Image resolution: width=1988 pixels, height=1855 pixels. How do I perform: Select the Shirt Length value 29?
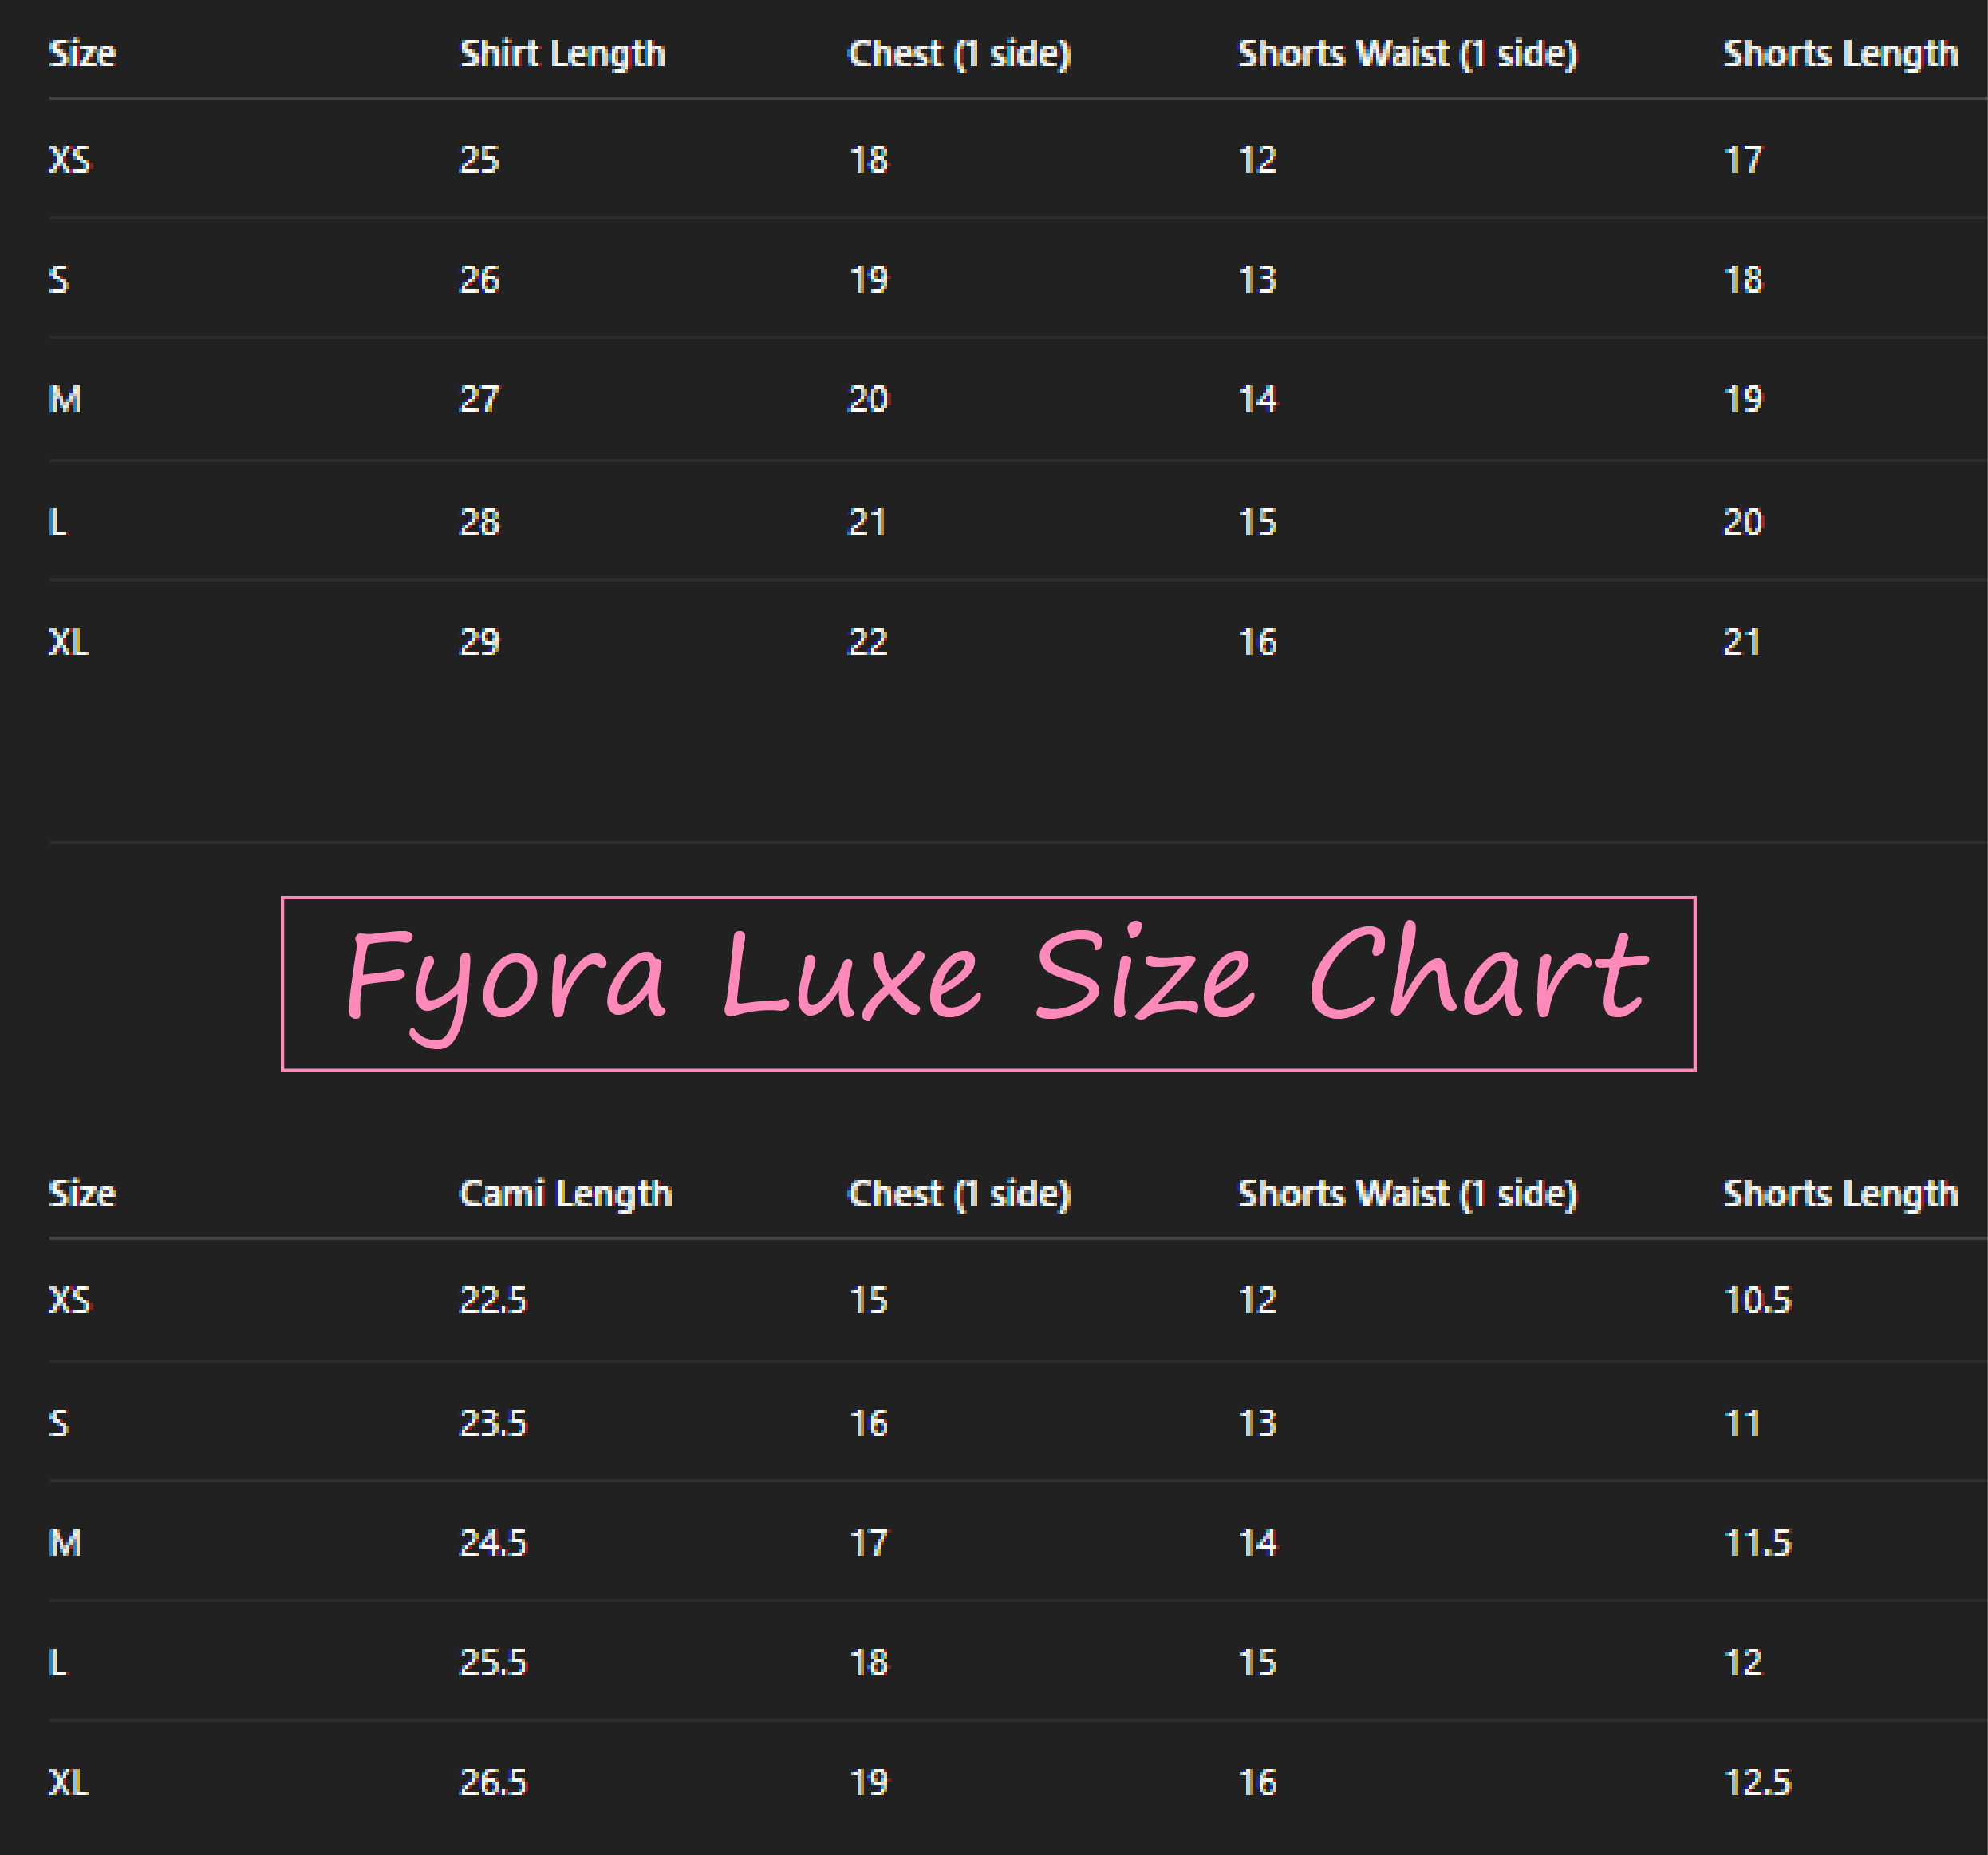(479, 642)
